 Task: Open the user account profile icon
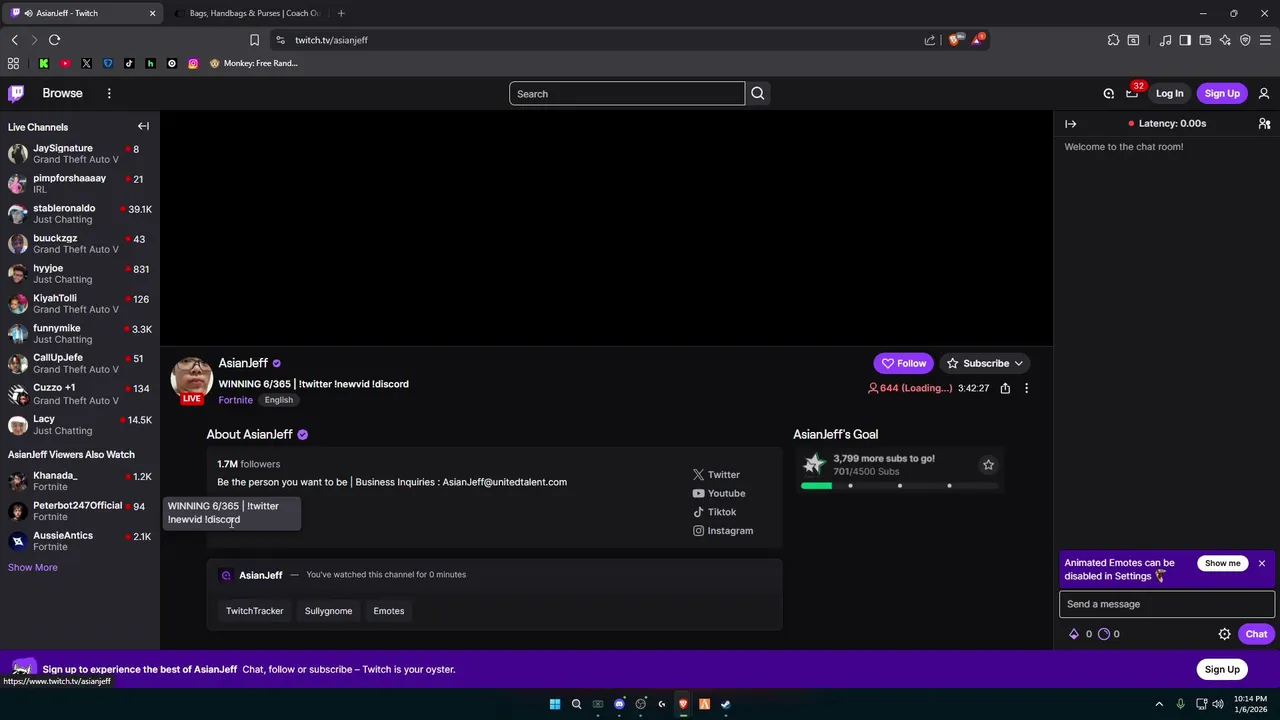coord(1264,93)
